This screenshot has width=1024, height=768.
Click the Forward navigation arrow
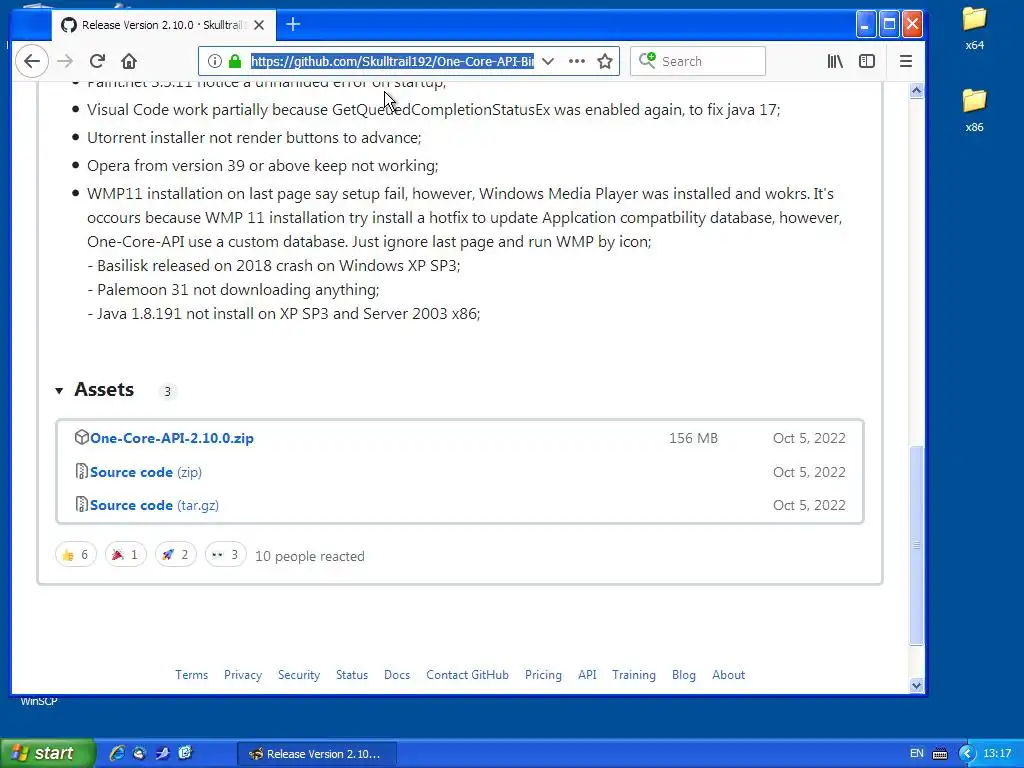(65, 61)
